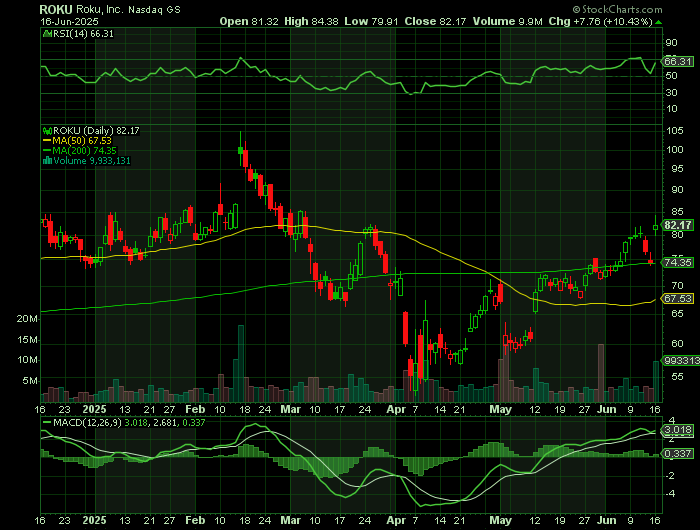The width and height of the screenshot is (700, 530).
Task: Click the "Nasdaq GS" exchange label
Action: pyautogui.click(x=154, y=9)
